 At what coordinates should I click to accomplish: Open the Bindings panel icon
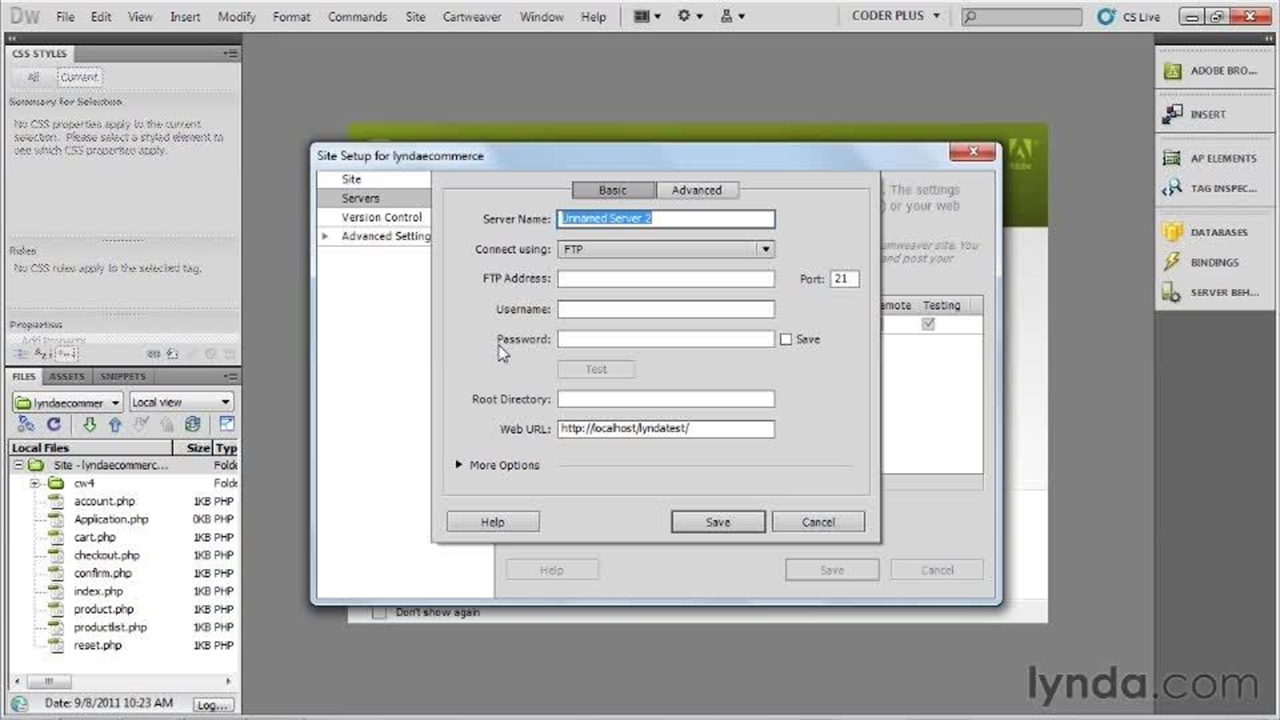[1172, 262]
